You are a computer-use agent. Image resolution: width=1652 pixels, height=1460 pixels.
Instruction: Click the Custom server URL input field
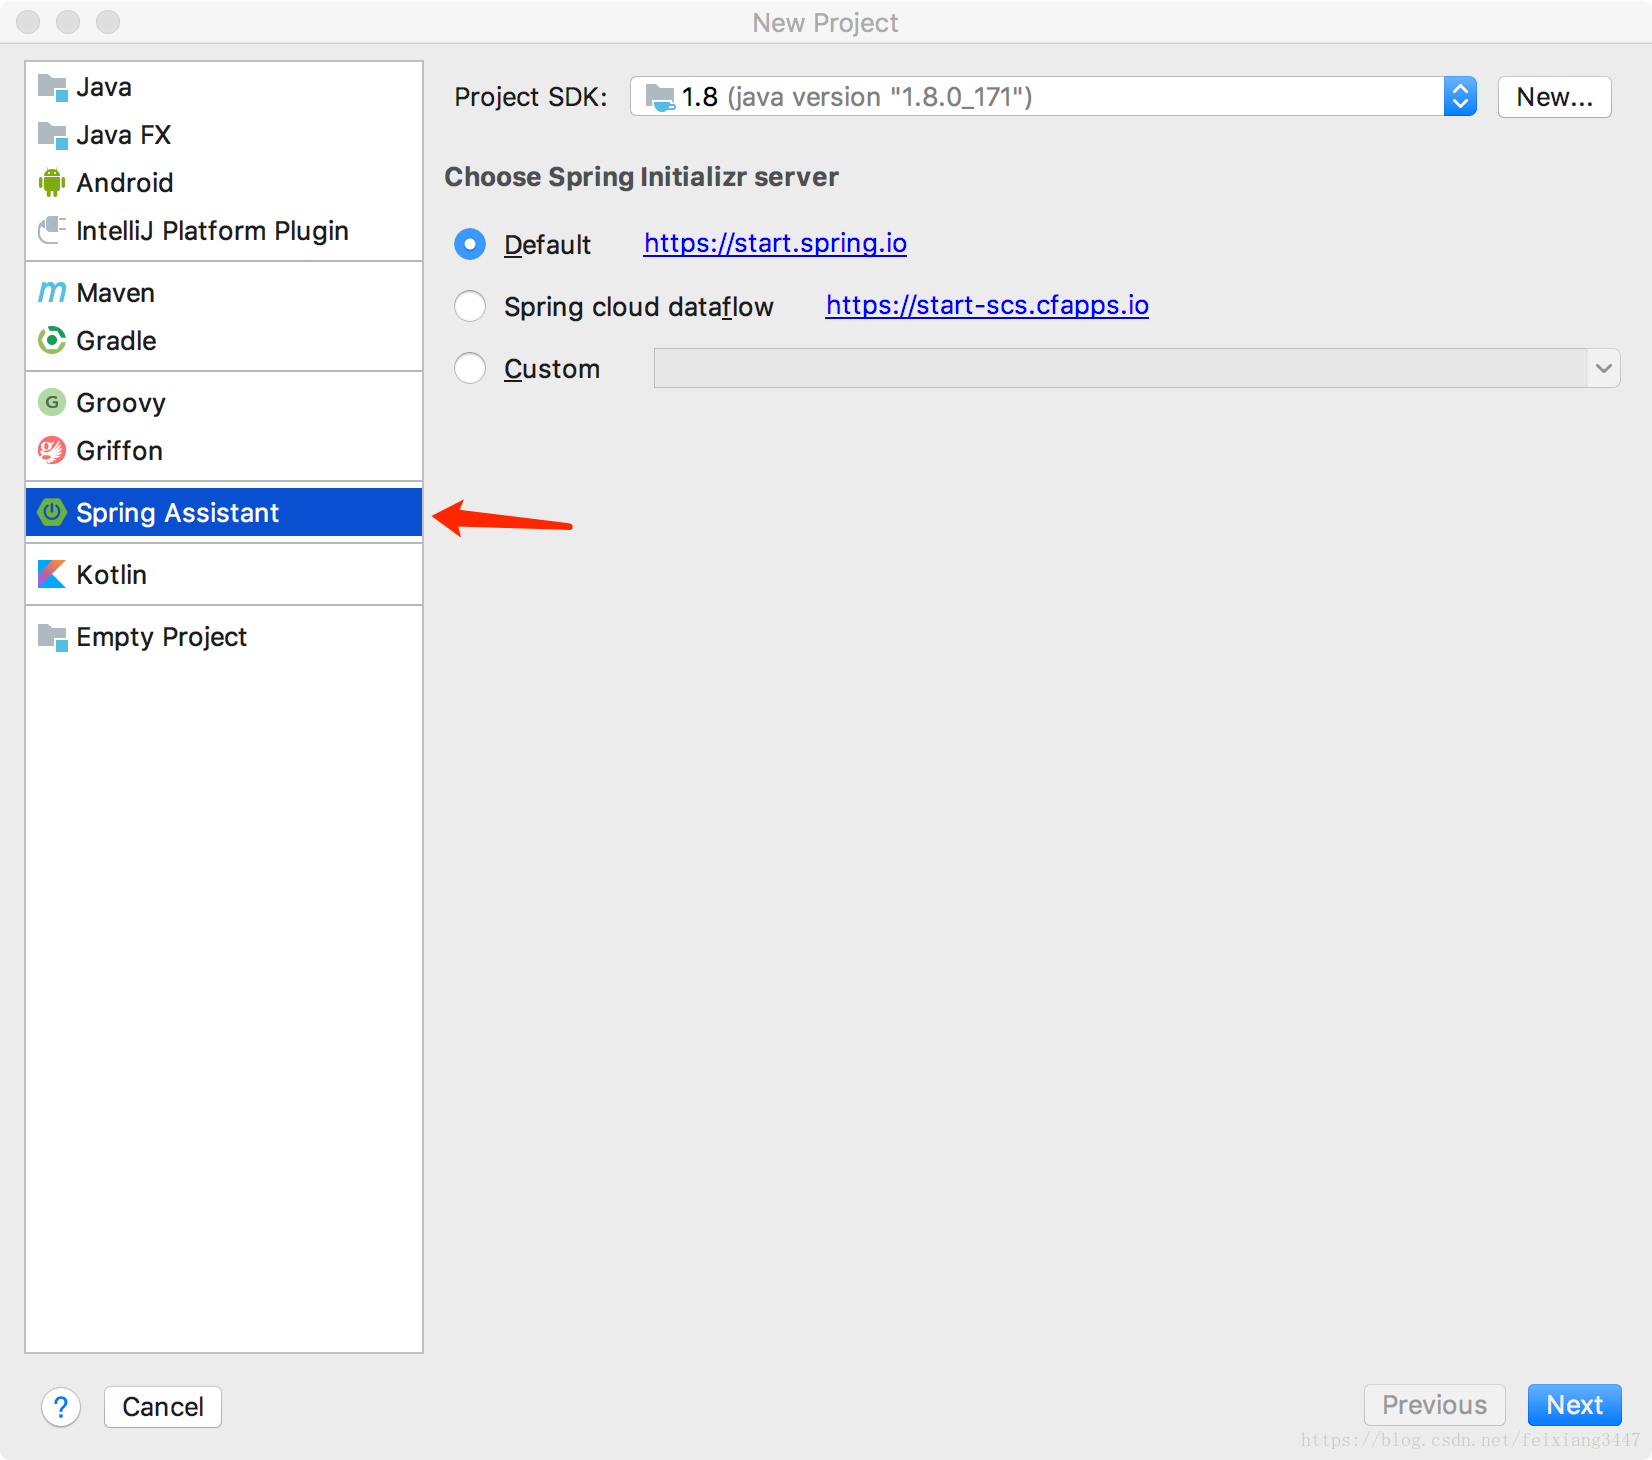pos(1120,368)
